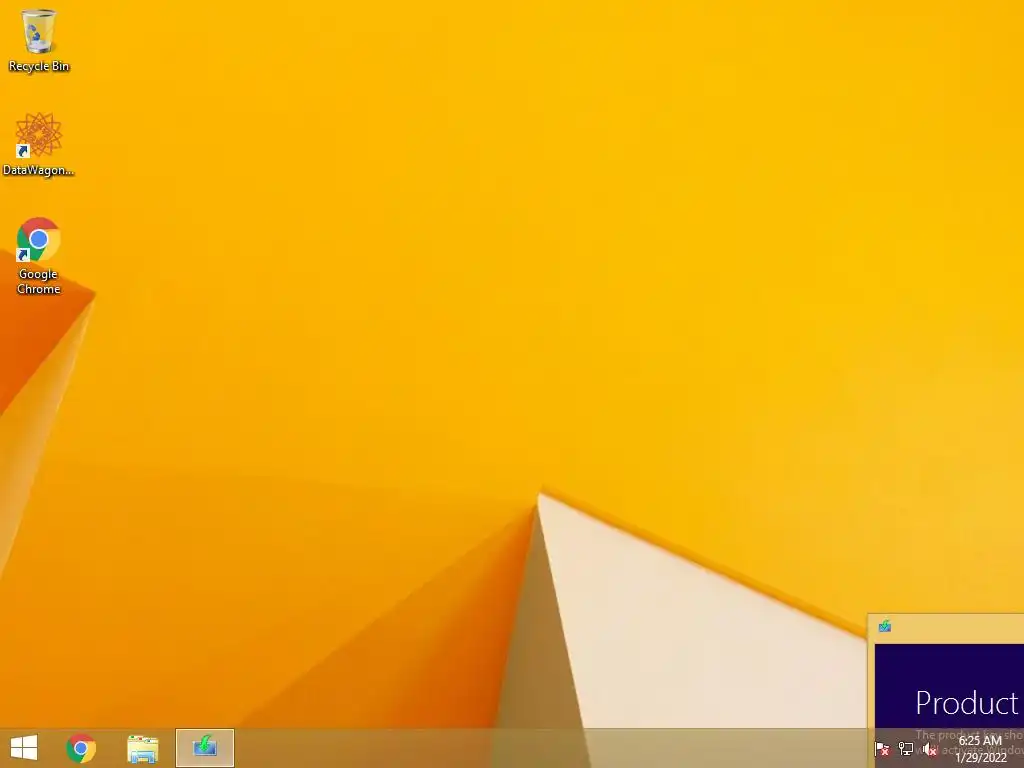Screen dimensions: 1024x768
Task: Open Action Center flag icon in tray
Action: (x=882, y=749)
